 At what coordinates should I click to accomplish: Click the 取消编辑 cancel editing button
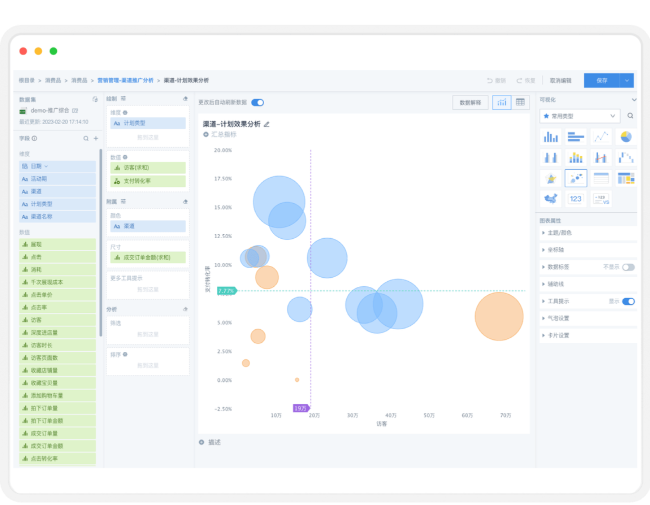(x=561, y=80)
